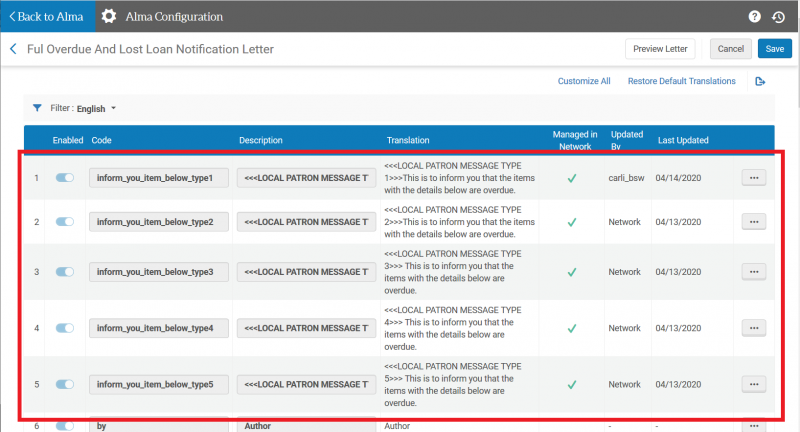800x432 pixels.
Task: Click the back arrow beside letter title
Action: 13,49
